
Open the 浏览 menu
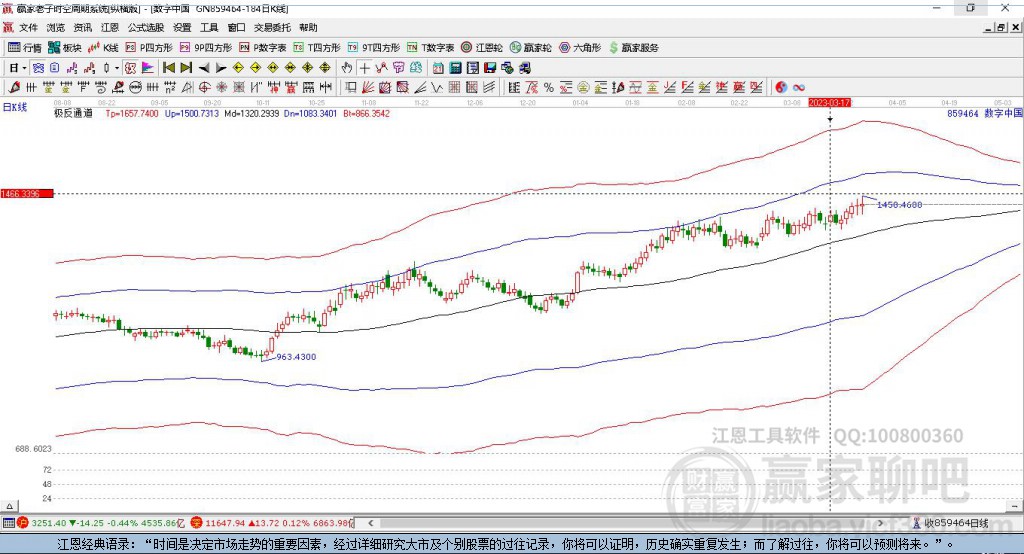(56, 27)
